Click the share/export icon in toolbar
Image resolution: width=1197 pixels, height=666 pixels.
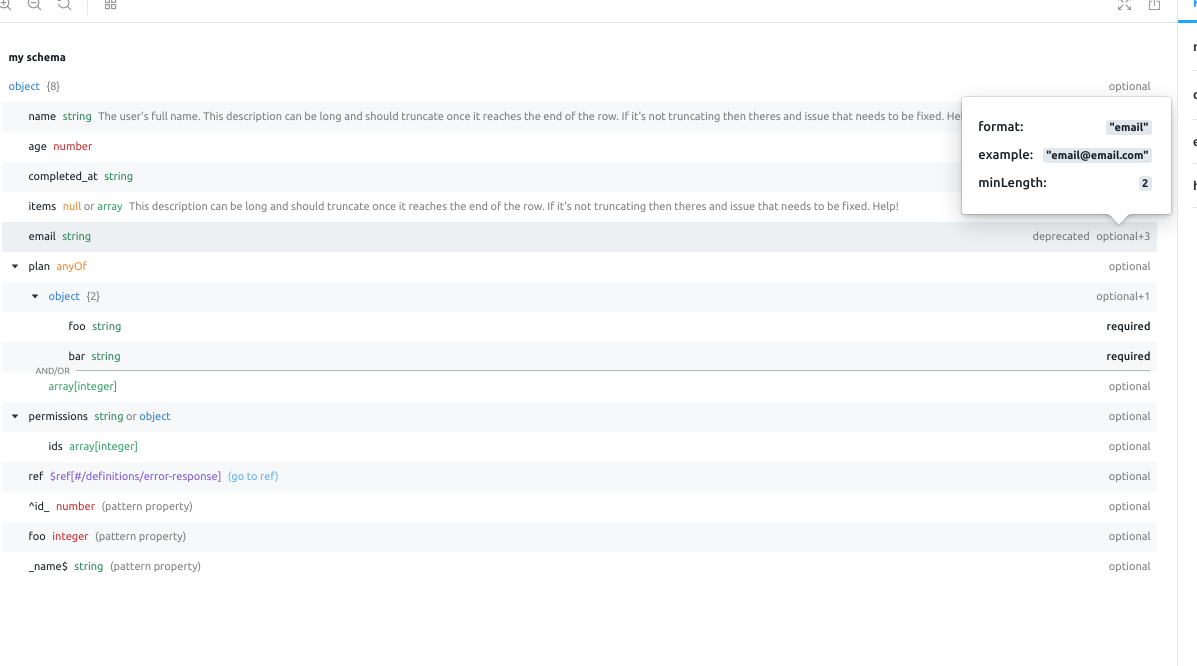coord(1154,5)
